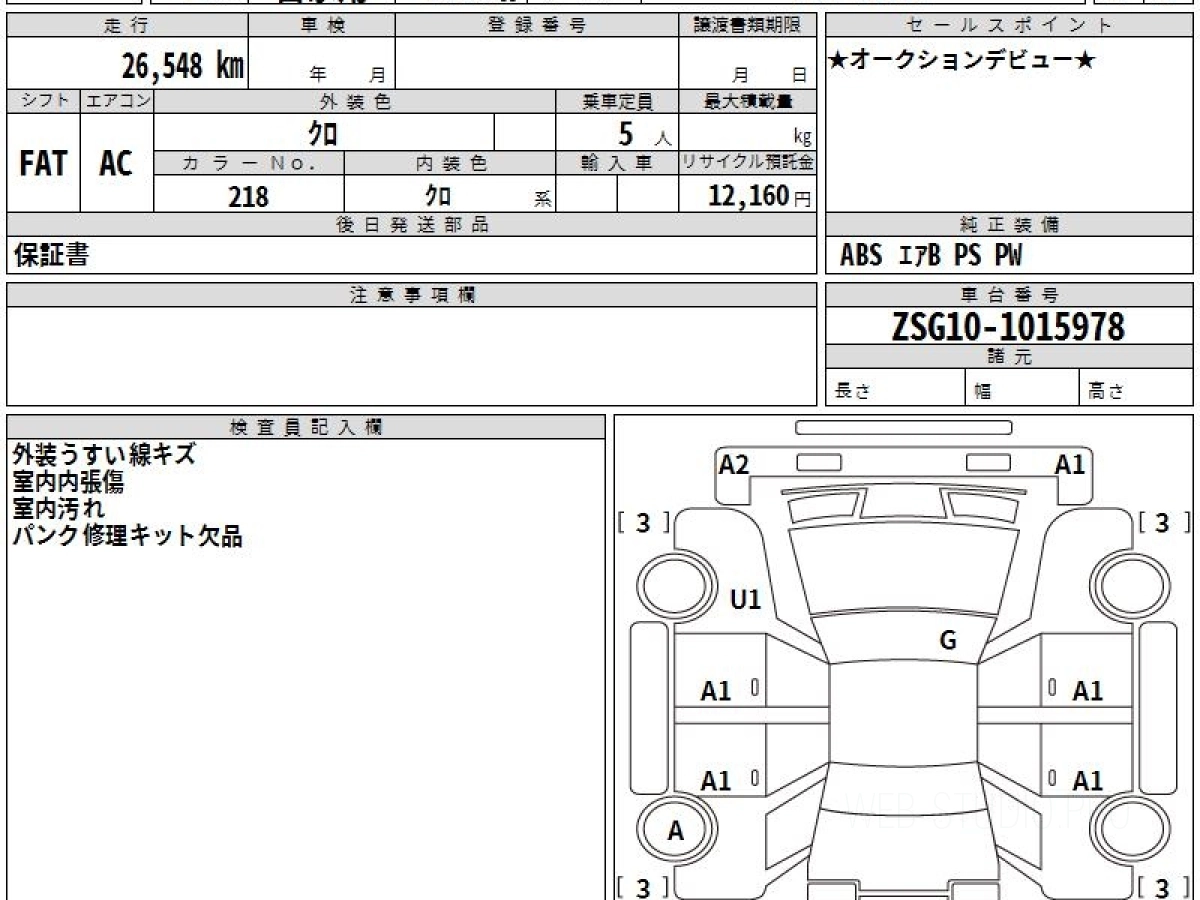Click the 登録番号 header cell
This screenshot has height=900, width=1200.
(537, 26)
